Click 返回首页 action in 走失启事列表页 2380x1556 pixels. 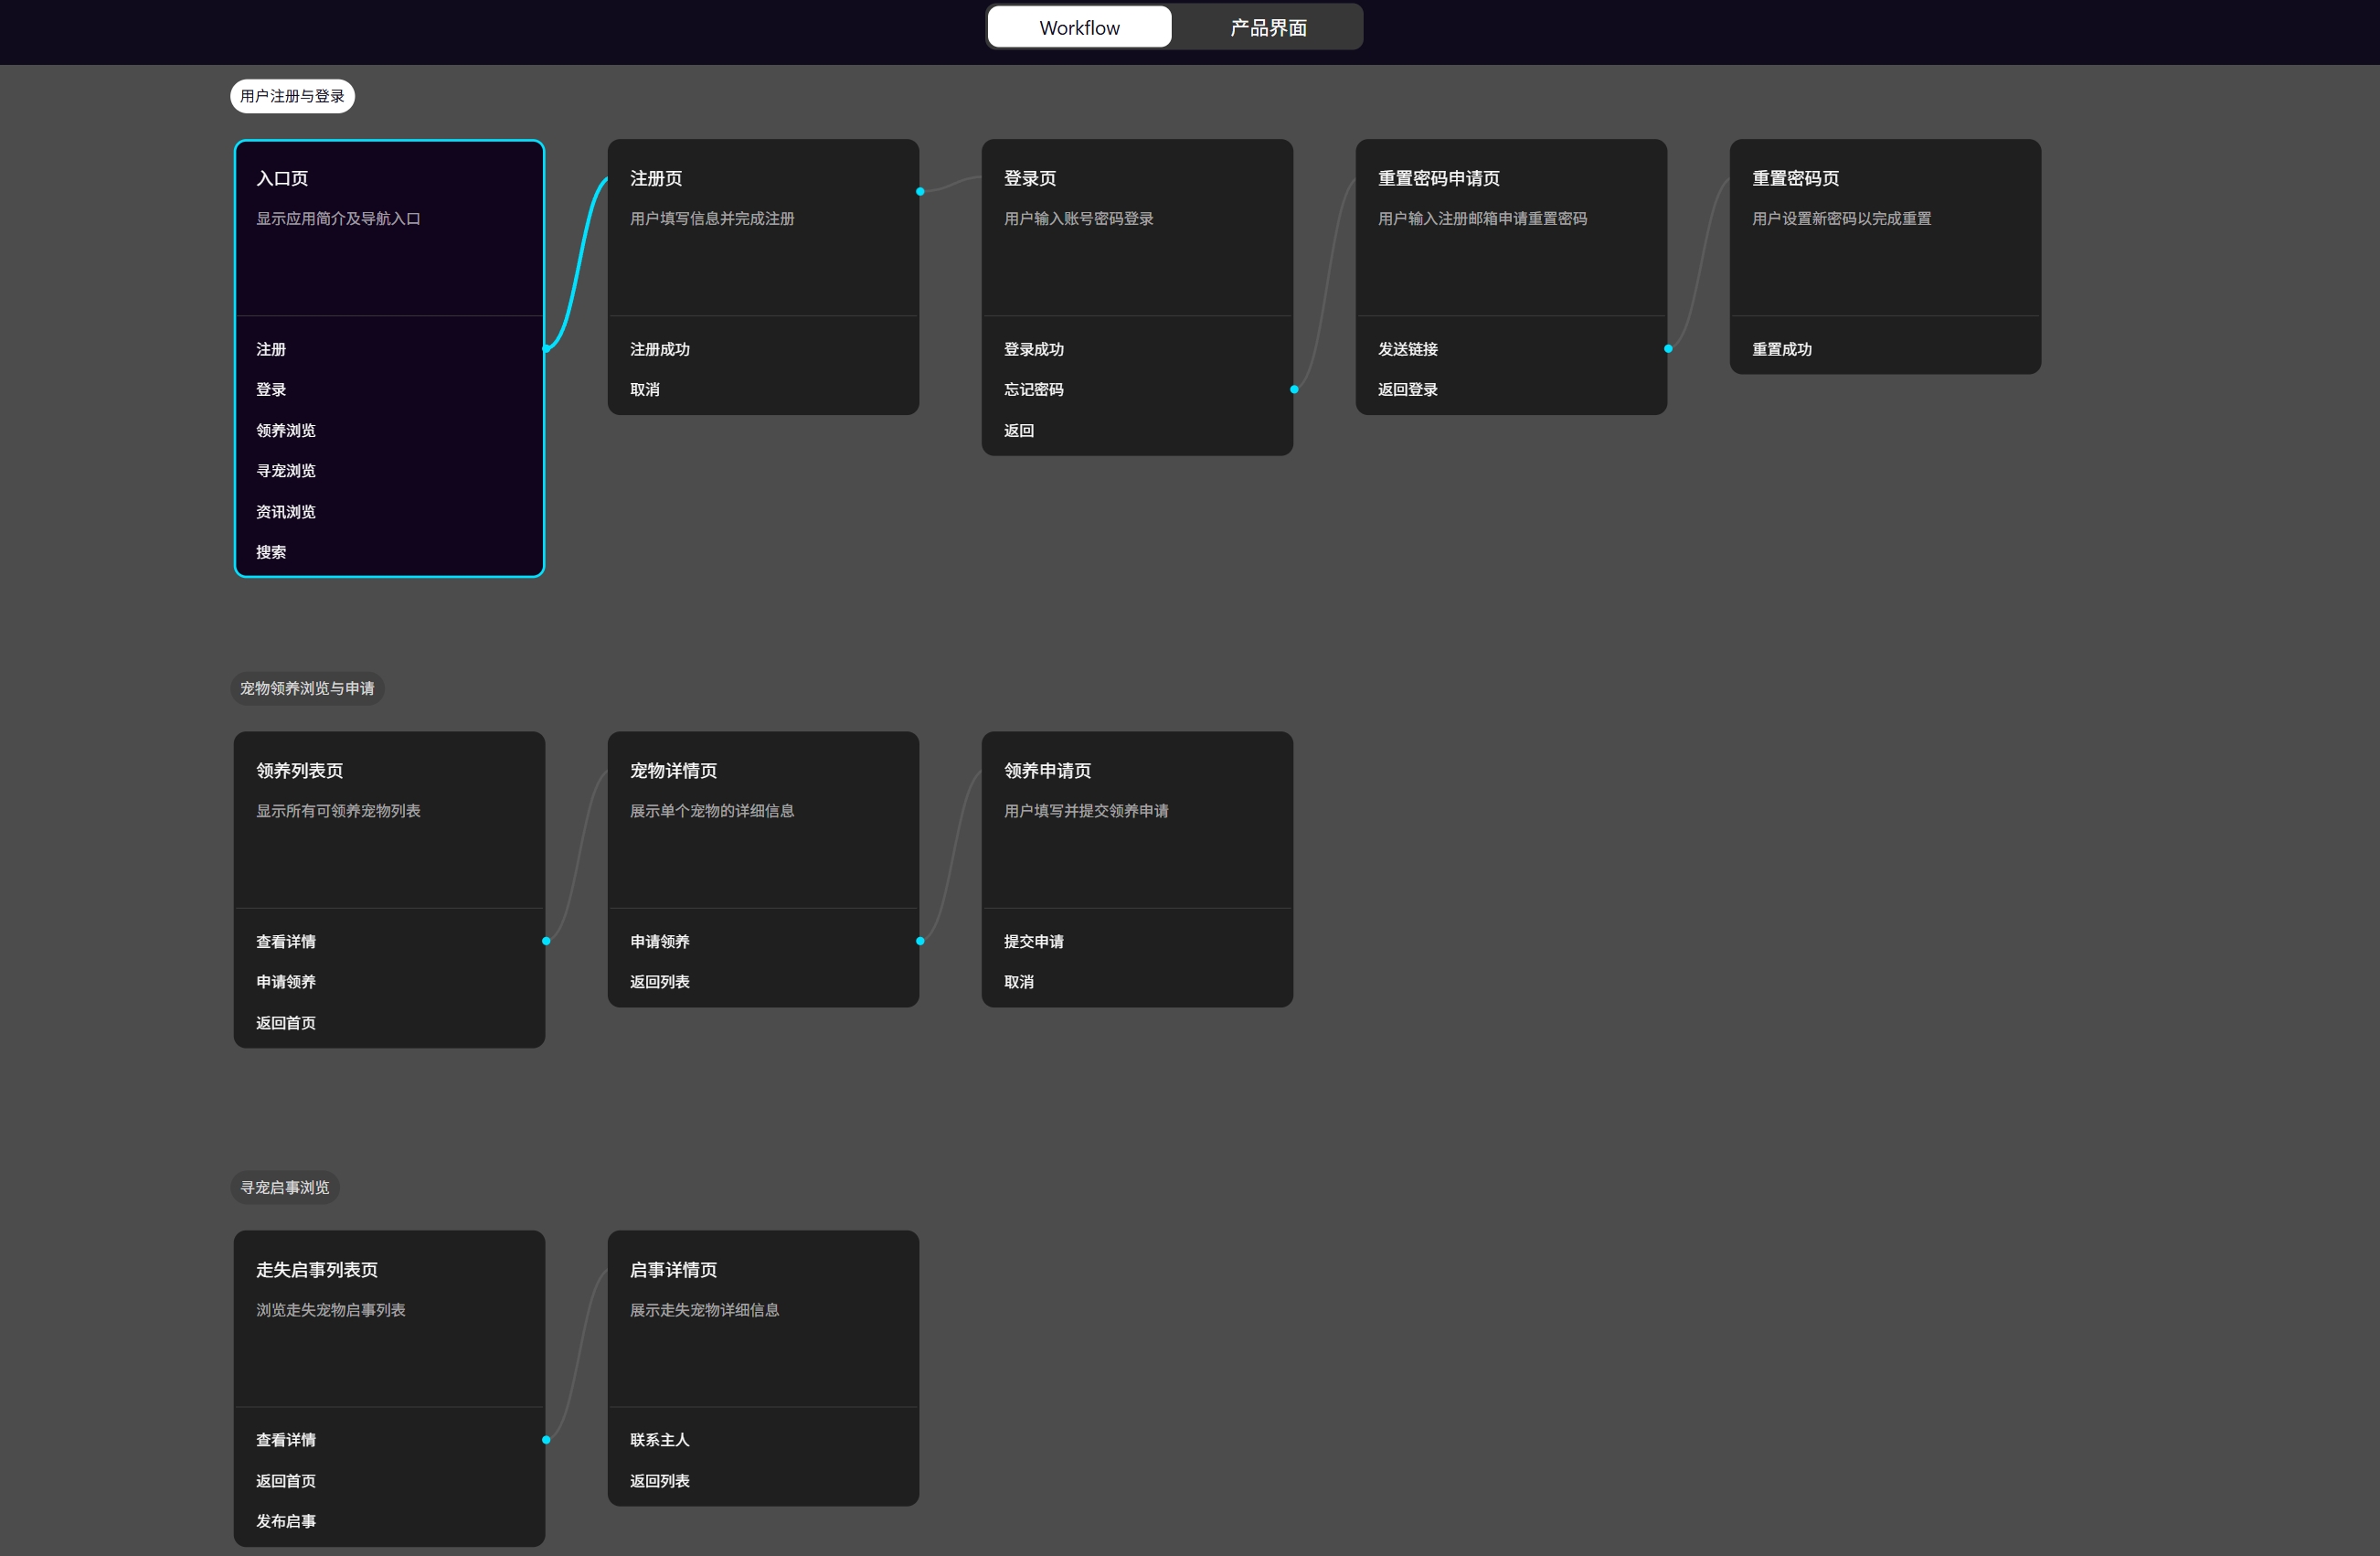(286, 1480)
